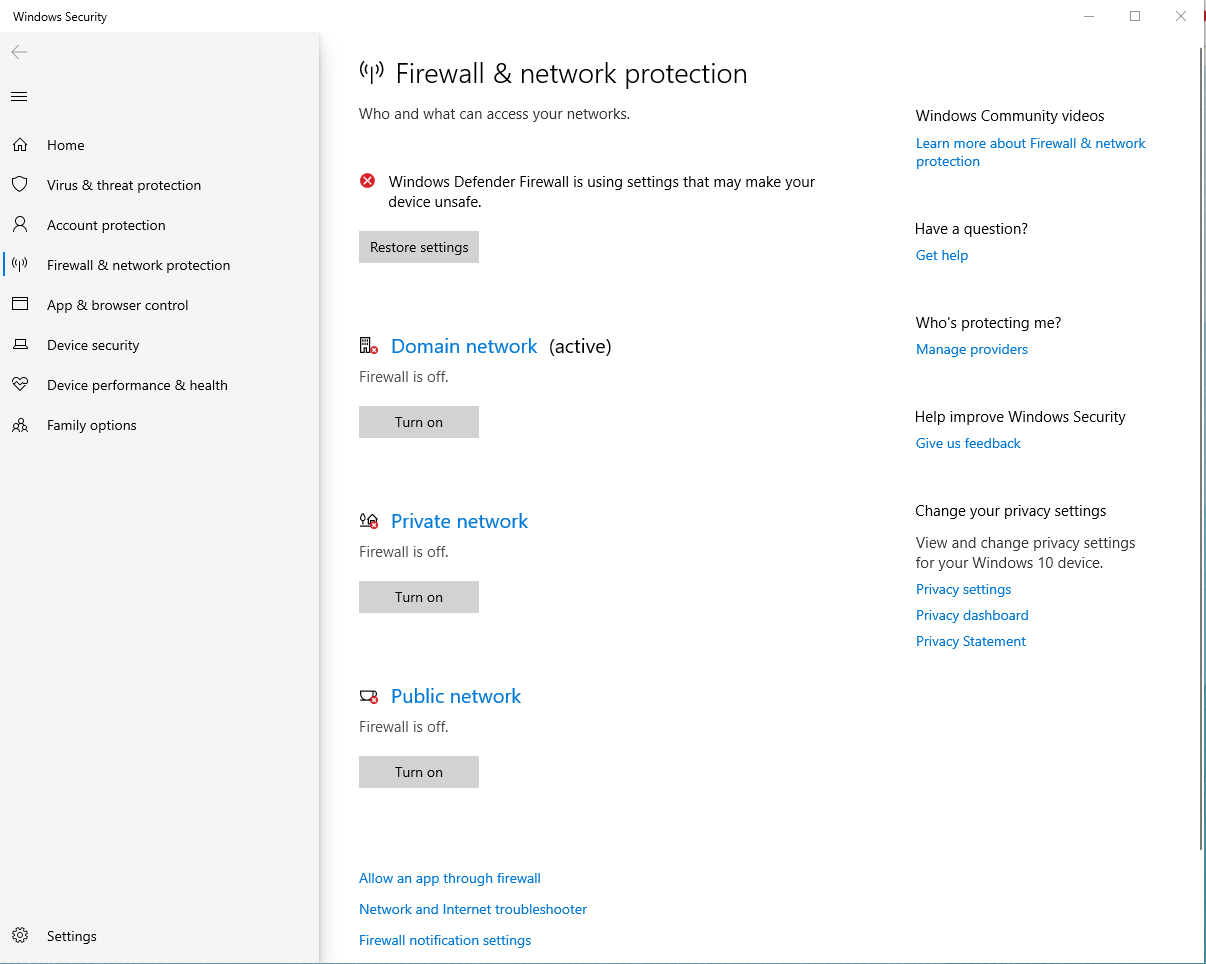Open Device security section
1206x964 pixels.
coord(93,345)
